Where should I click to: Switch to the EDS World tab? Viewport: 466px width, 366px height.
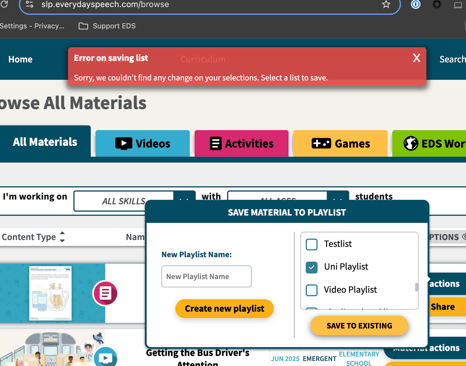(x=429, y=144)
